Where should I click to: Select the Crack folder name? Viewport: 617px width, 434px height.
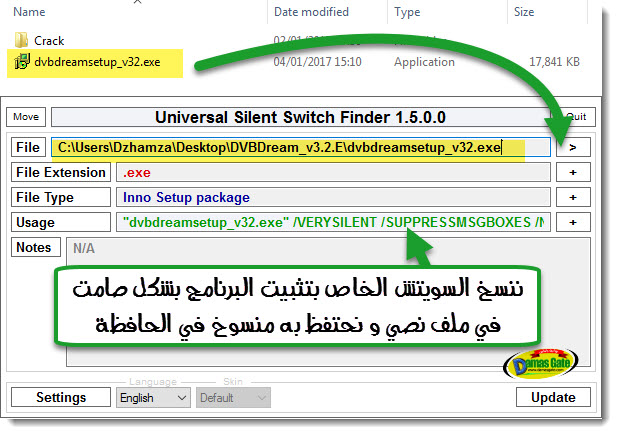(49, 41)
